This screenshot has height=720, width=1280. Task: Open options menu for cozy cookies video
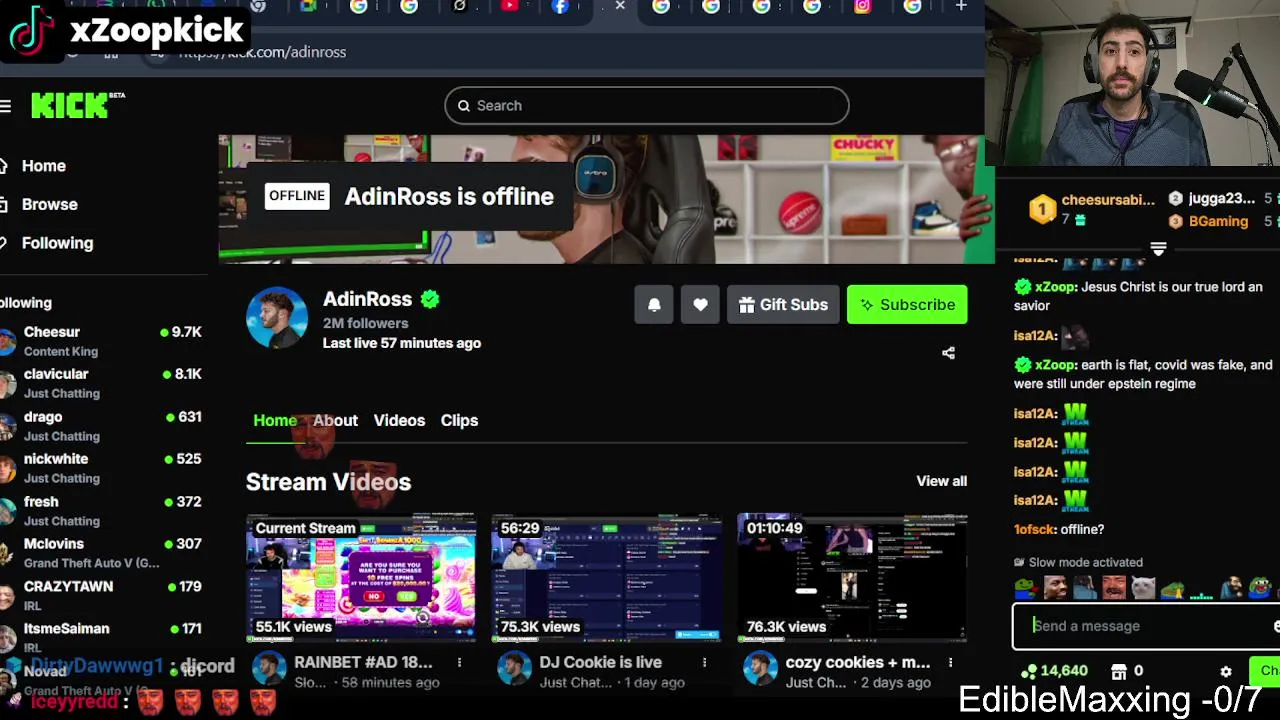[950, 662]
